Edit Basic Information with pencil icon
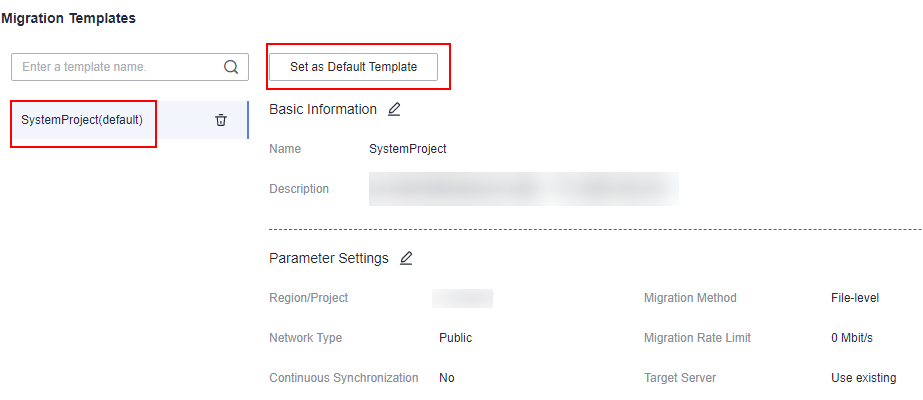 [x=394, y=109]
